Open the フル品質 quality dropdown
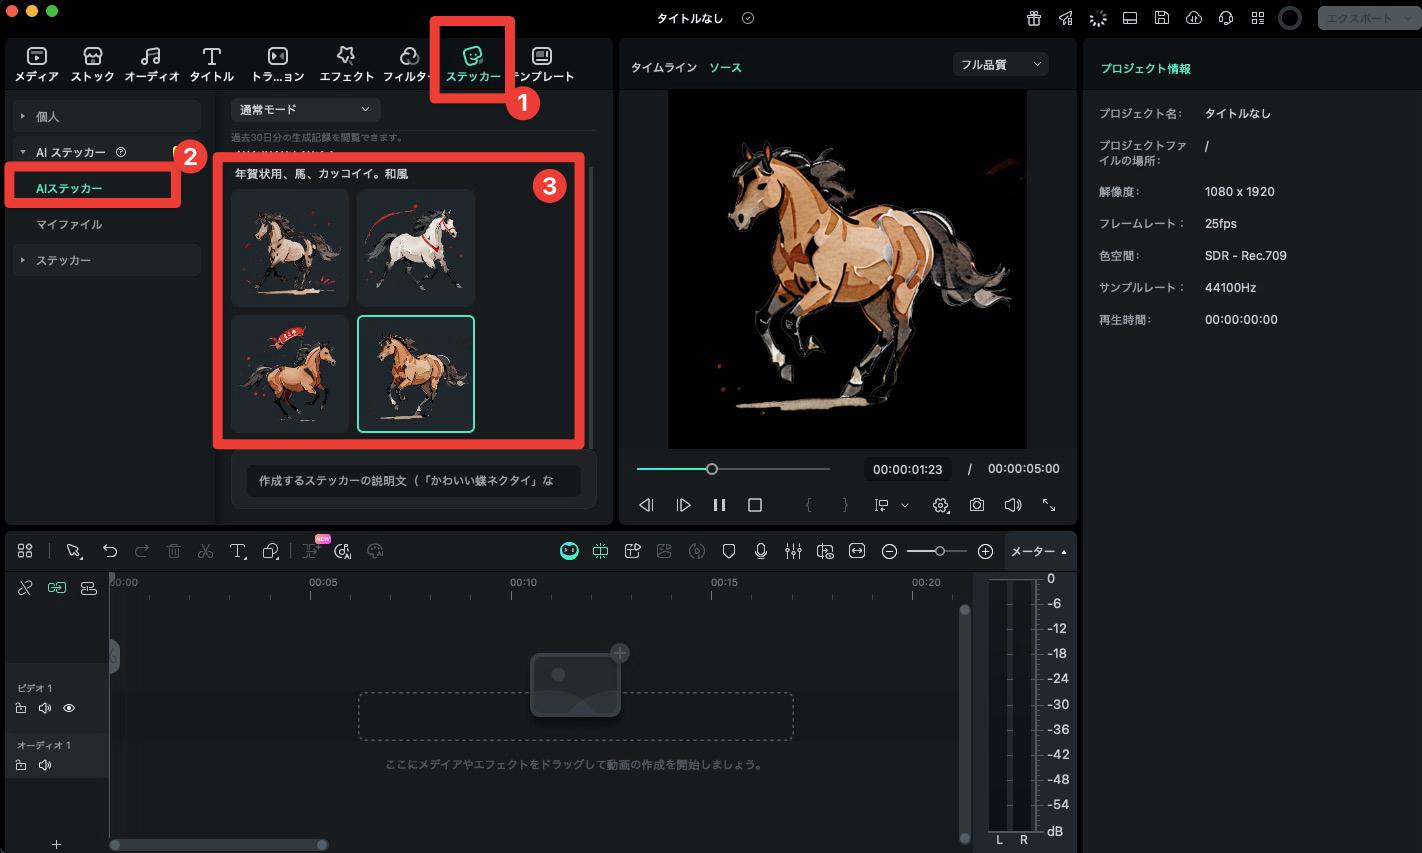 click(x=1000, y=65)
